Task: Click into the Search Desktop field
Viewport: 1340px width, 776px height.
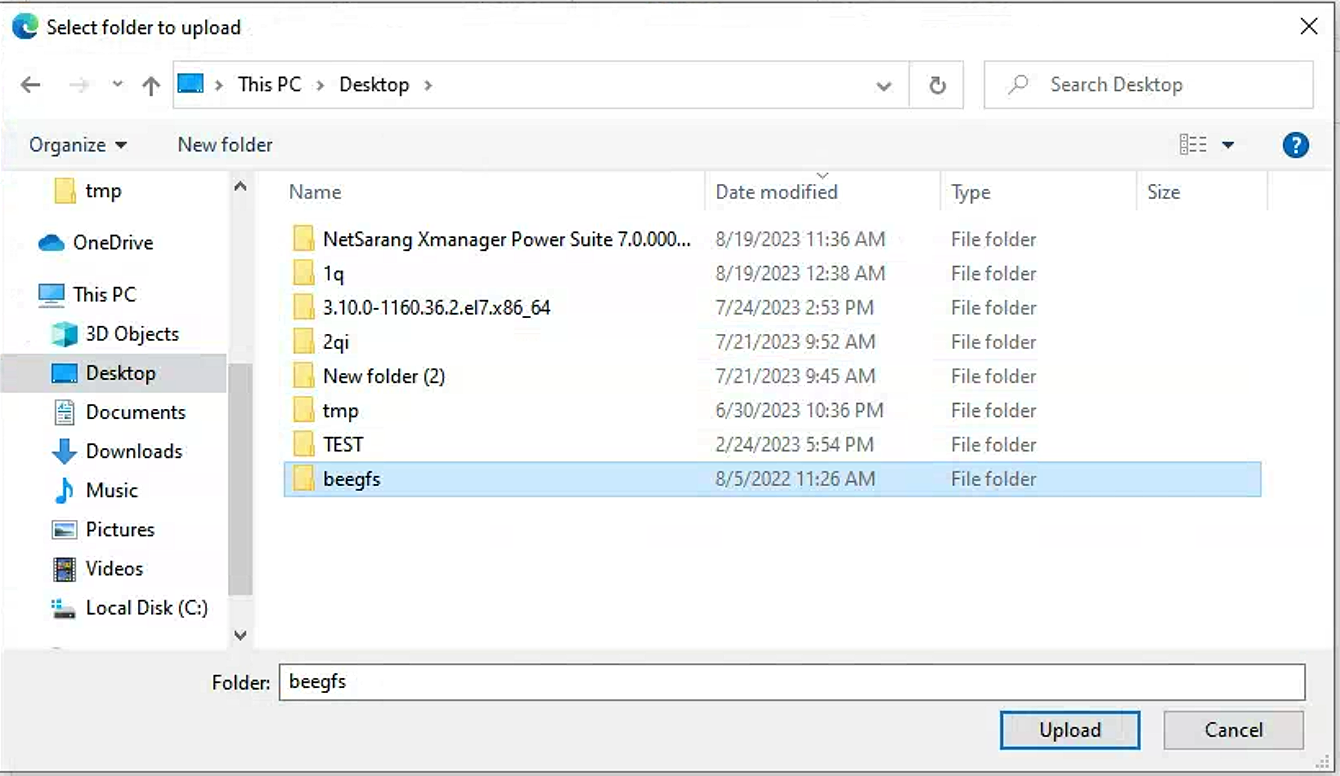Action: (x=1148, y=85)
